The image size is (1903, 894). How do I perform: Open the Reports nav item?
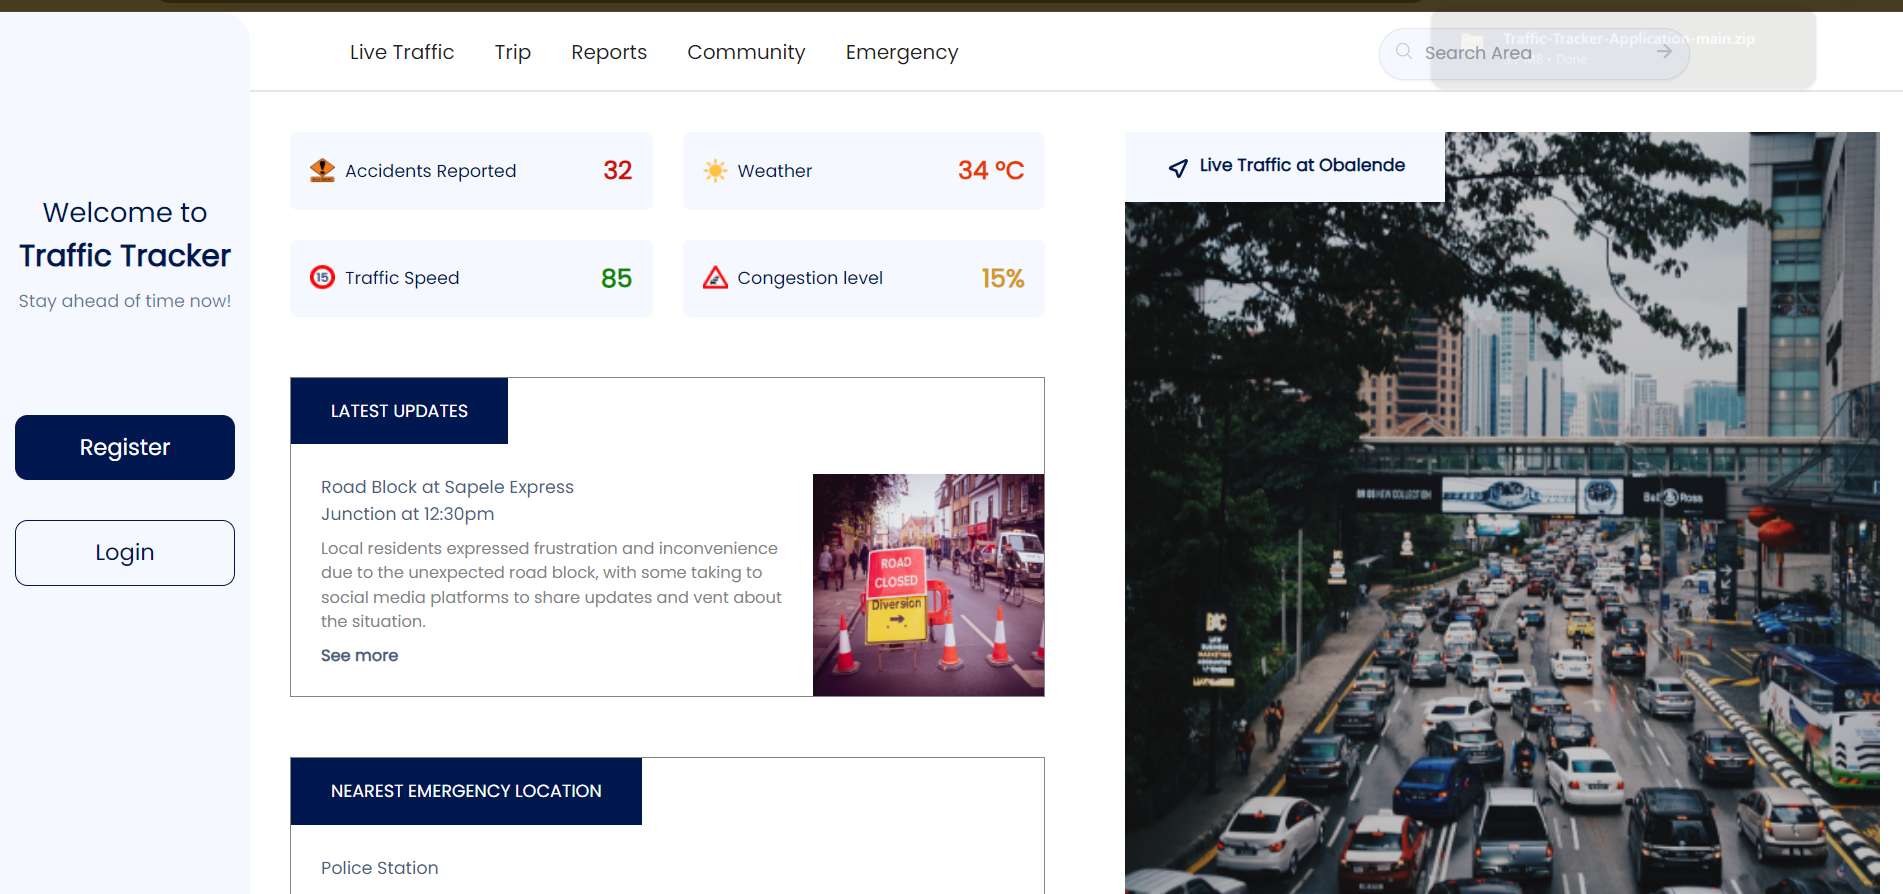point(609,52)
